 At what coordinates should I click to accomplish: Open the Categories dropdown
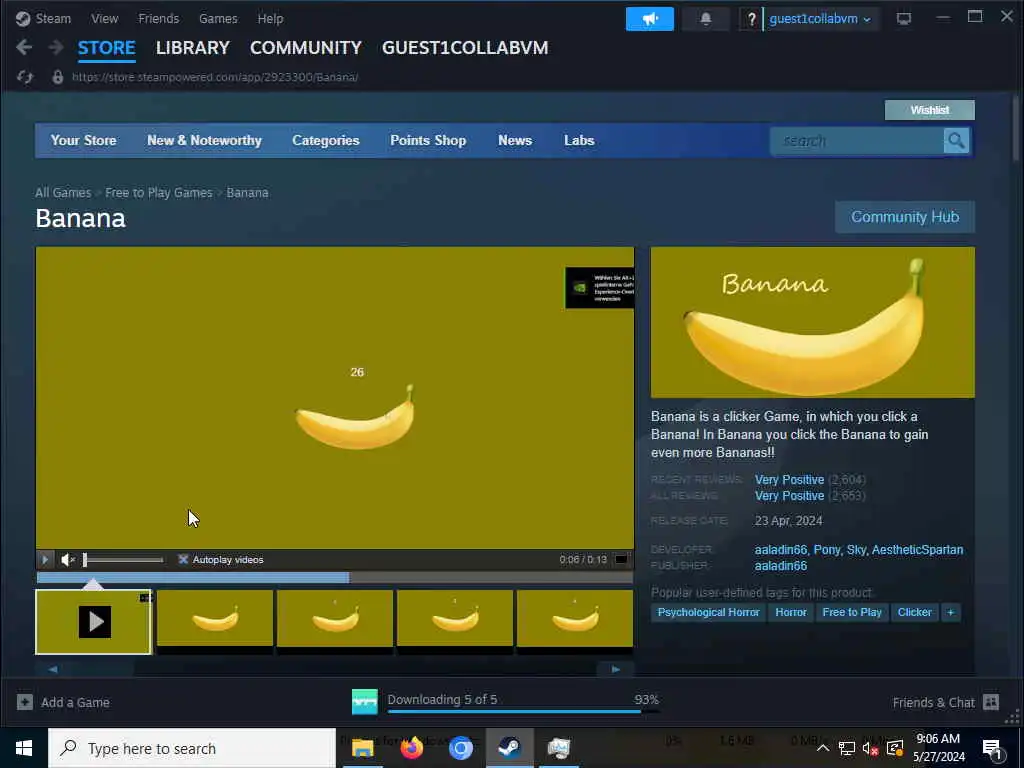[x=326, y=140]
